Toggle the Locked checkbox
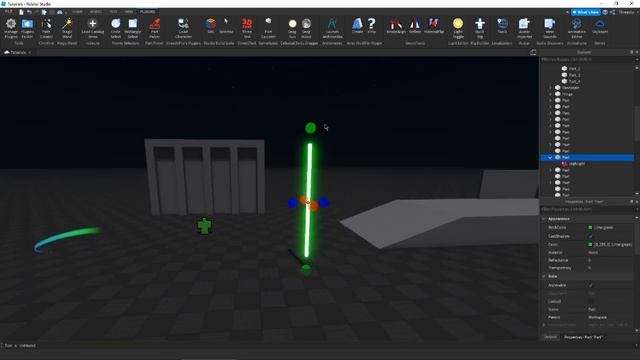Image resolution: width=640 pixels, height=360 pixels. (x=590, y=301)
